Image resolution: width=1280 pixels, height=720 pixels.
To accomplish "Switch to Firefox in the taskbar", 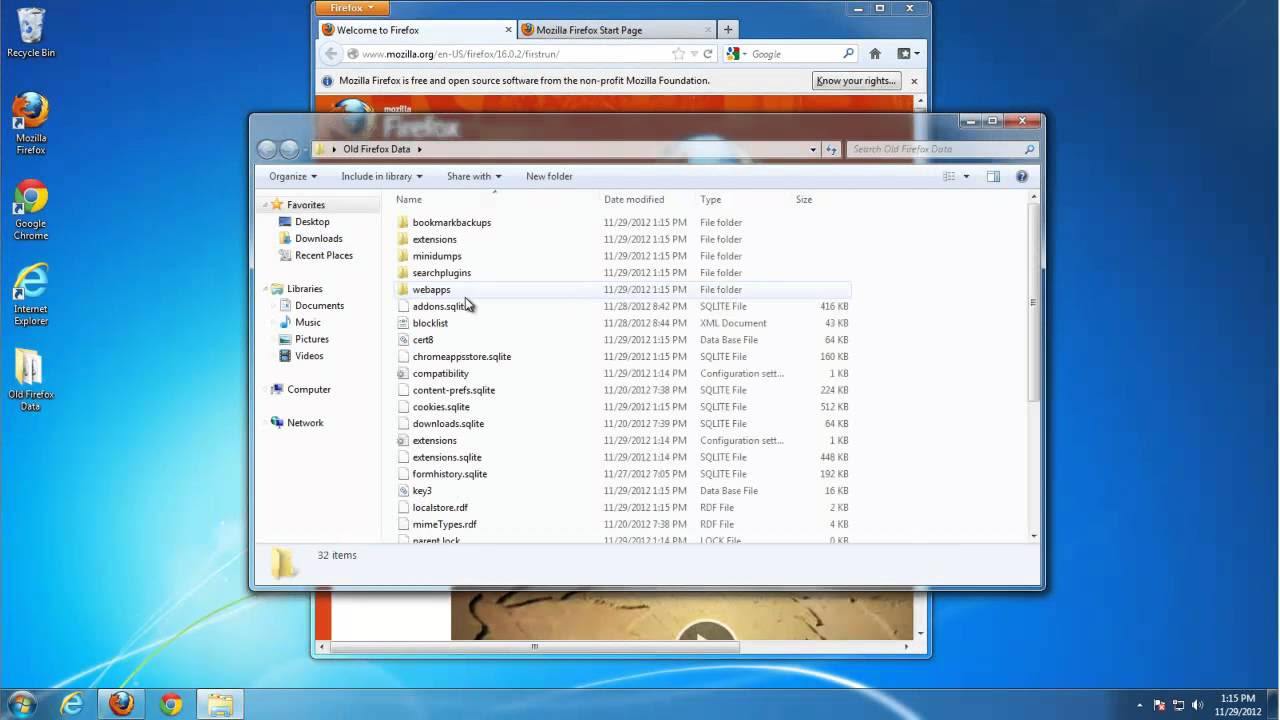I will 121,704.
